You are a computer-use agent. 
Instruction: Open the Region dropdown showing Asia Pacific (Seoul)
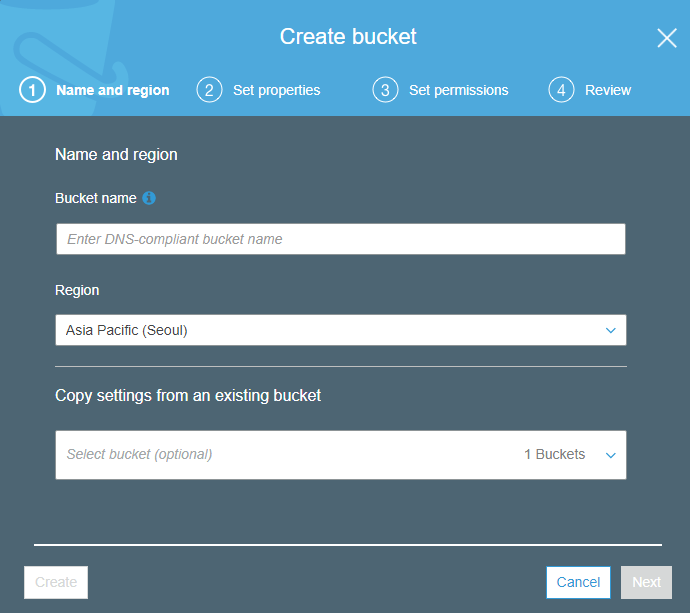pos(341,330)
